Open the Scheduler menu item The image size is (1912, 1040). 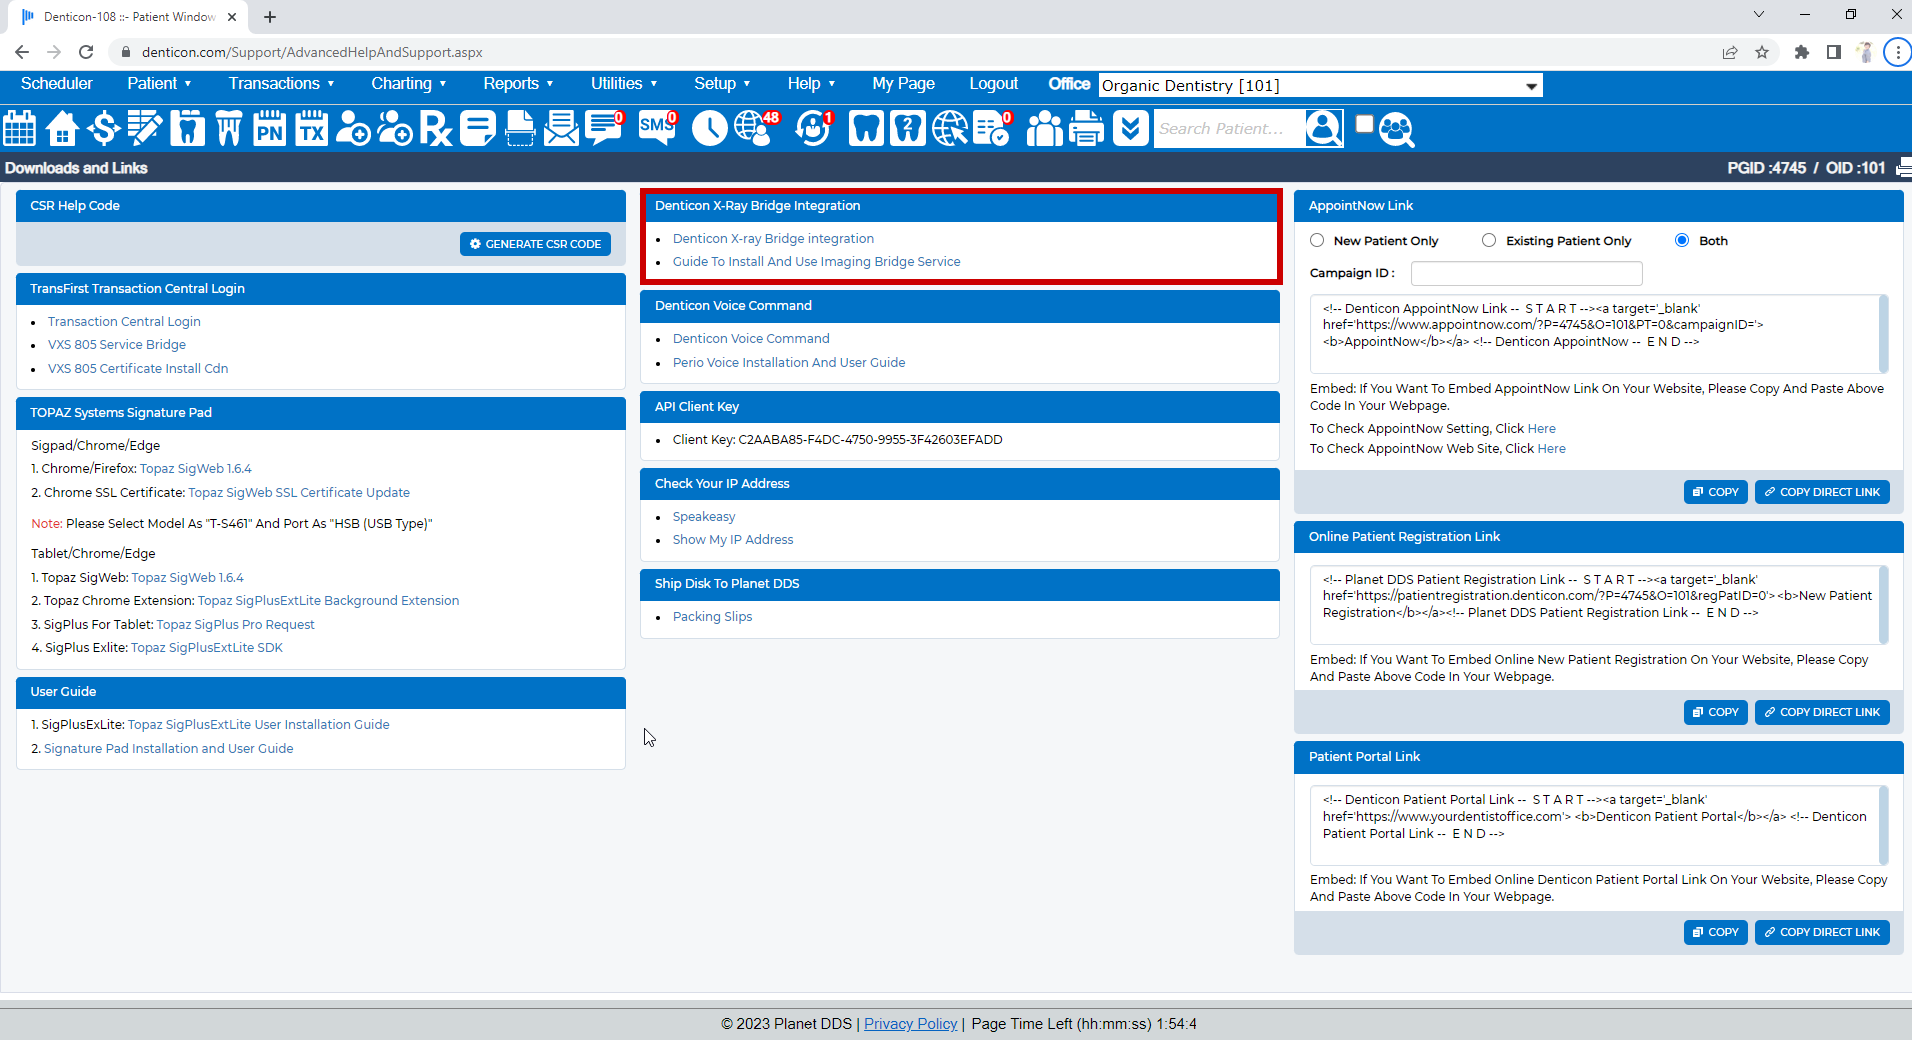[56, 83]
